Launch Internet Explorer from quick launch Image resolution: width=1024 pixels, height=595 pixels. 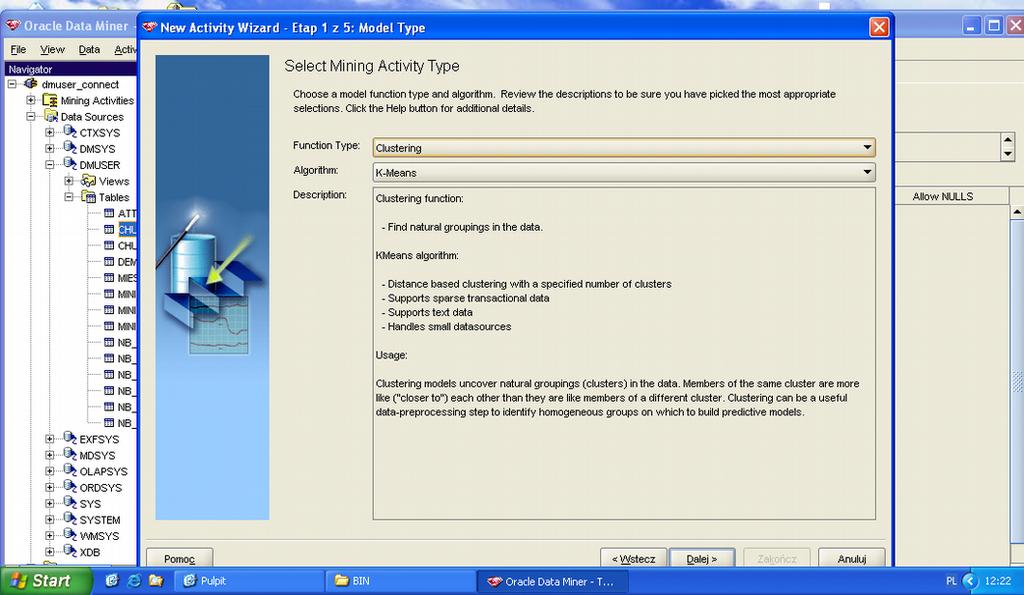[134, 580]
